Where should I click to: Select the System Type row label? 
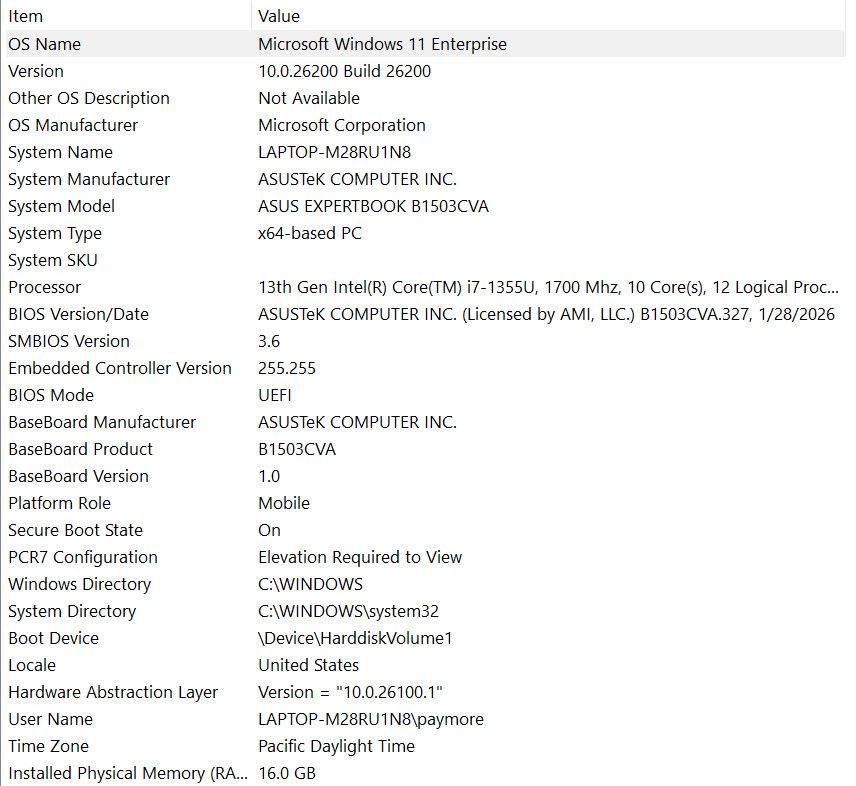coord(55,233)
